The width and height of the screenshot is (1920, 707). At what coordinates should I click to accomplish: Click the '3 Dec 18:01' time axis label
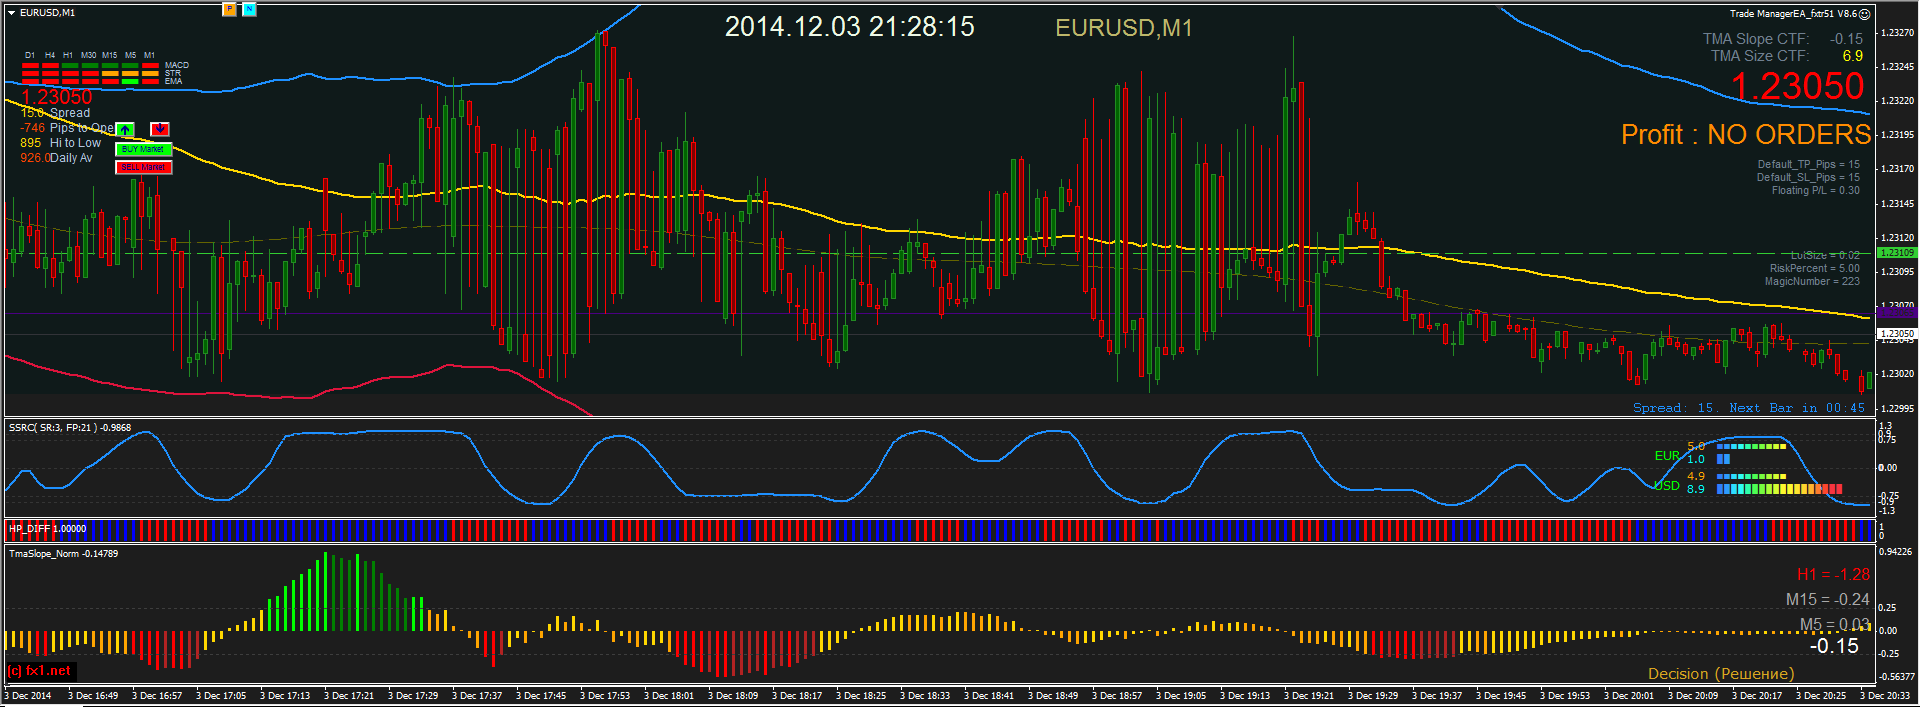tap(669, 695)
